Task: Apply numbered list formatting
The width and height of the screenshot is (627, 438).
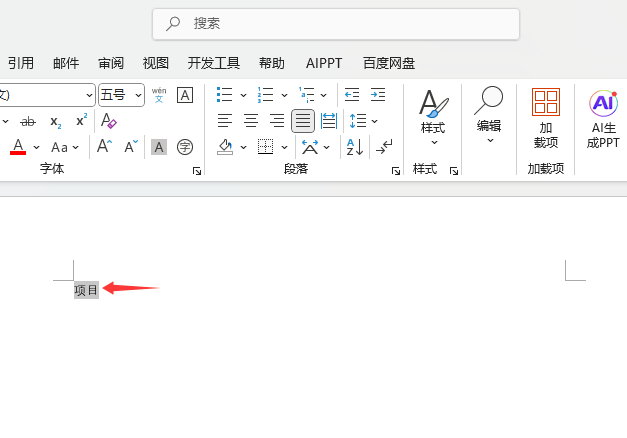Action: point(266,95)
